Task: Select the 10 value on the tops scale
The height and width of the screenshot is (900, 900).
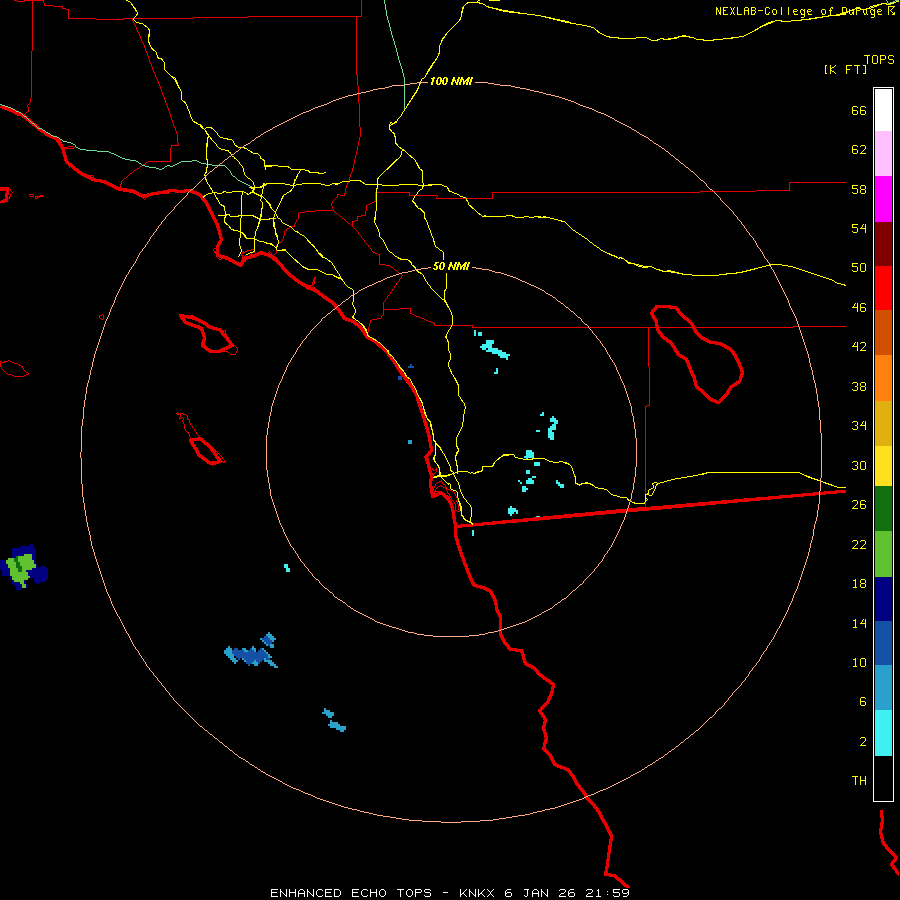Action: coord(859,662)
